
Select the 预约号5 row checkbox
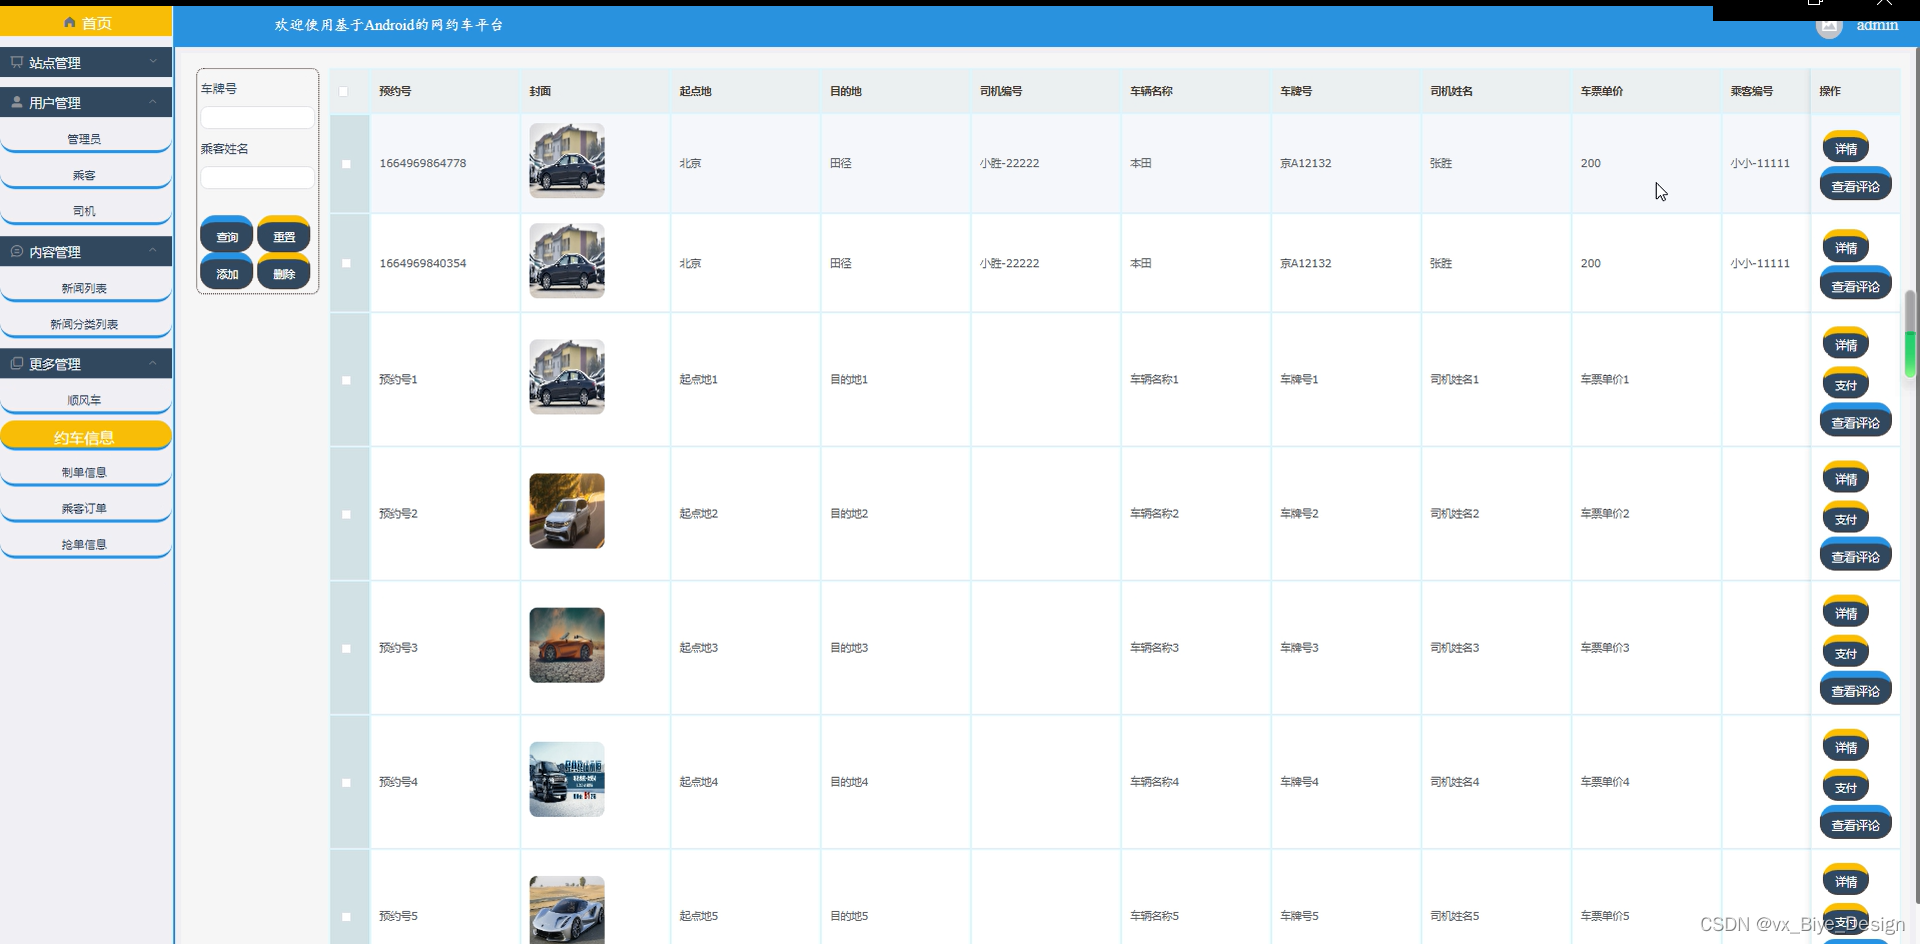(346, 916)
